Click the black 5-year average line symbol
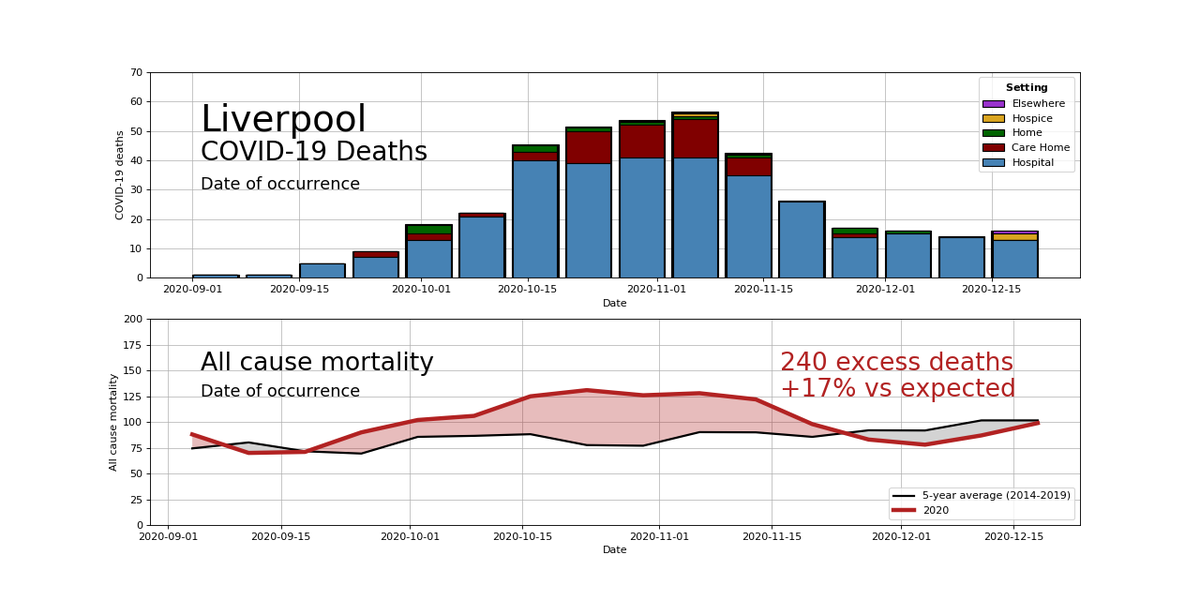The width and height of the screenshot is (1200, 600). 905,494
